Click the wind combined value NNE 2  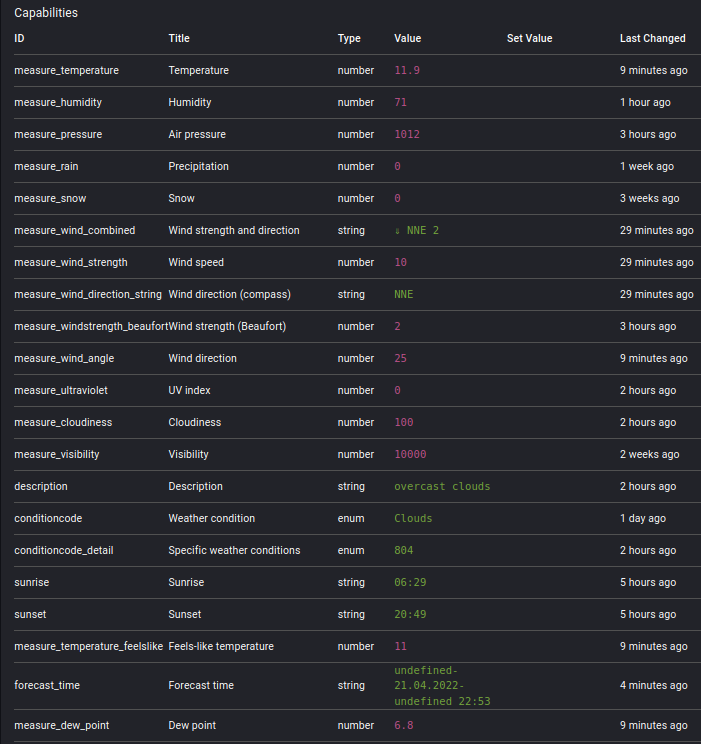417,230
